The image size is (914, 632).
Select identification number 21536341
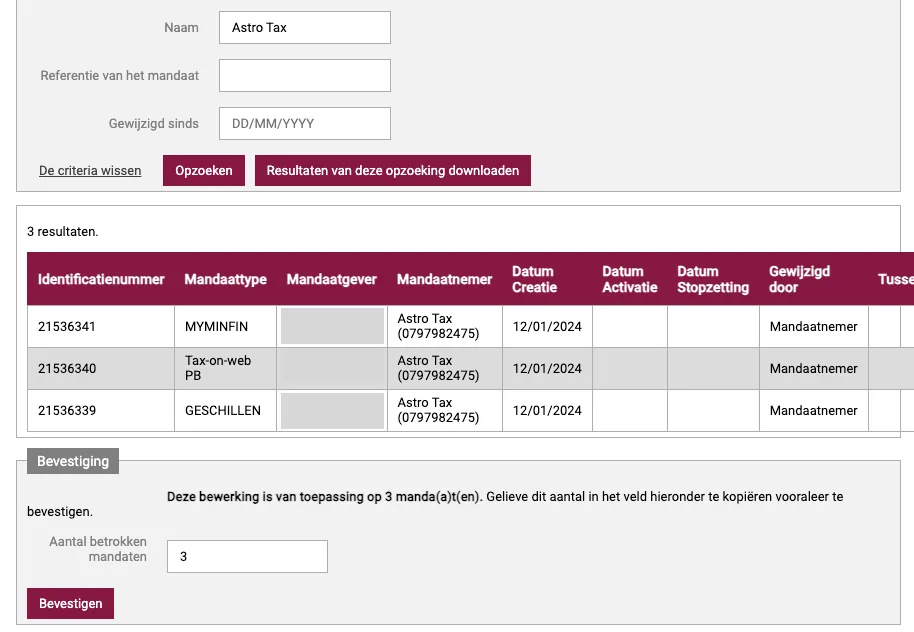click(x=66, y=326)
